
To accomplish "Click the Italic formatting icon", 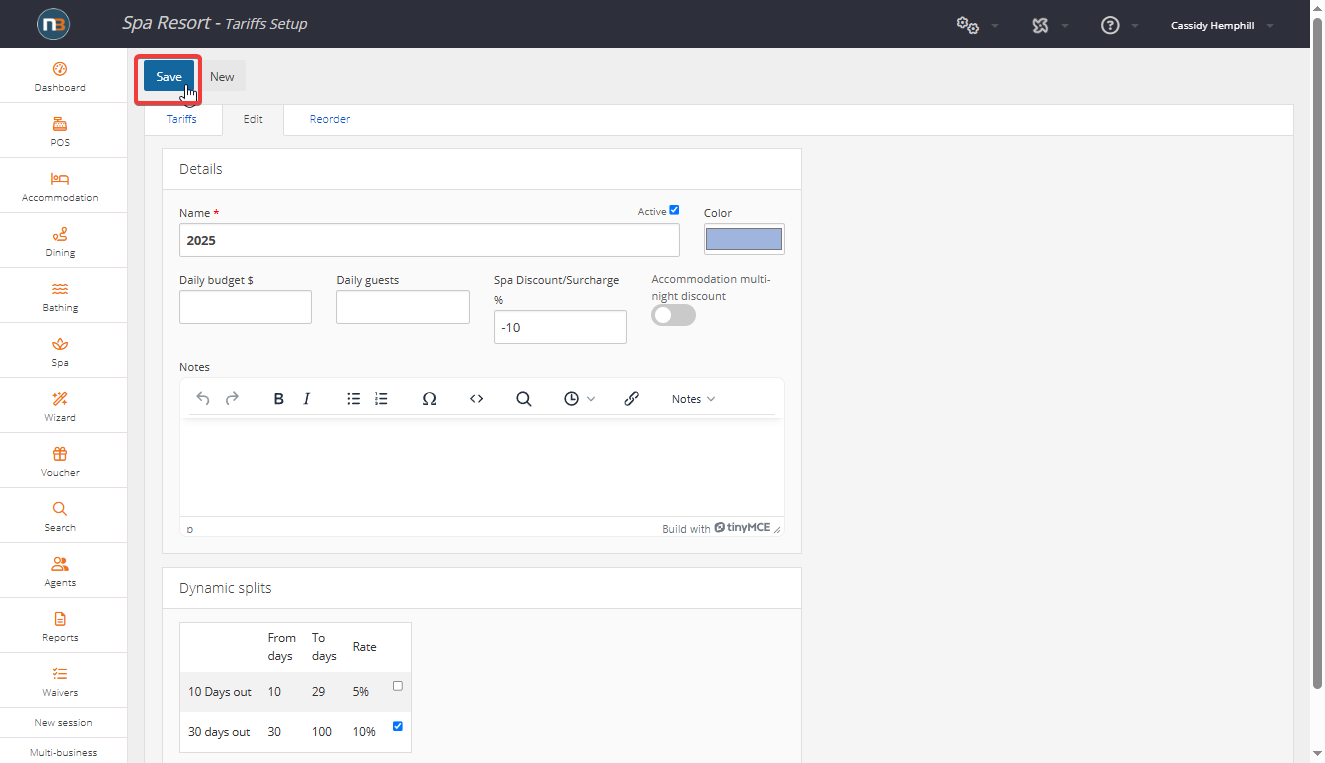I will pos(307,399).
